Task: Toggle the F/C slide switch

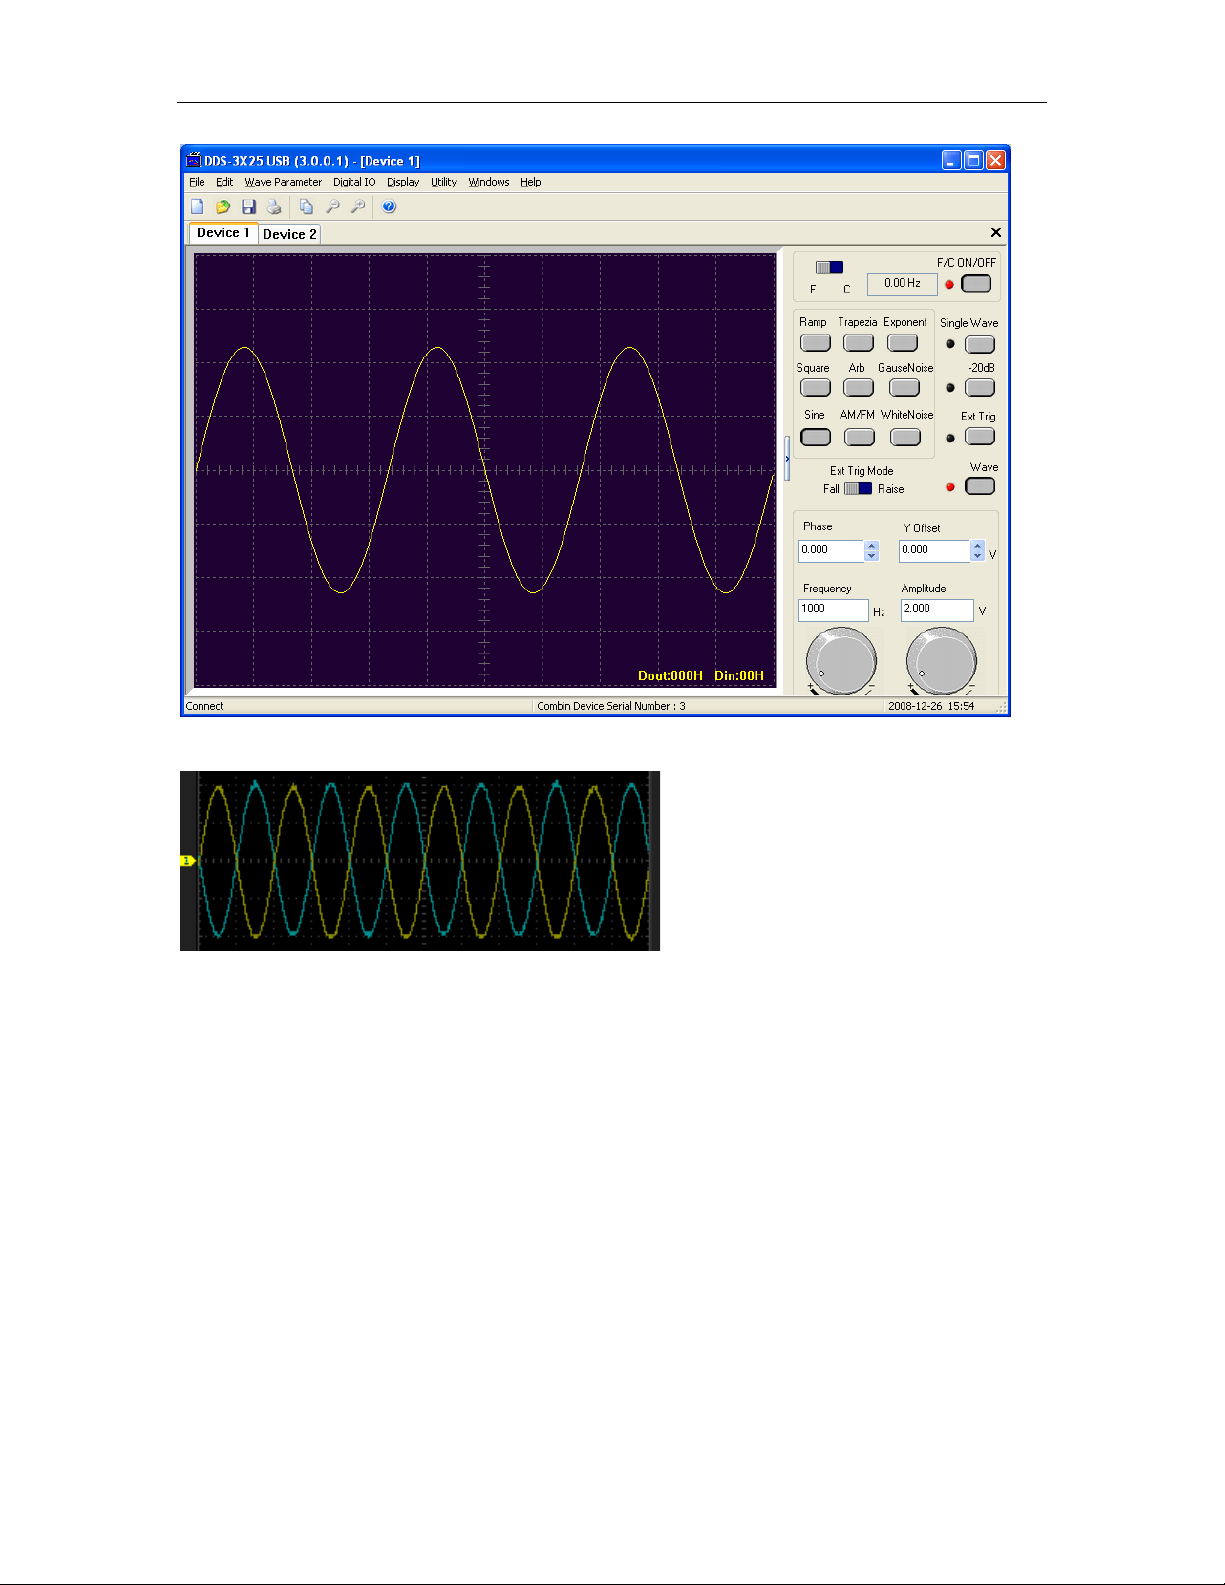Action: point(829,267)
